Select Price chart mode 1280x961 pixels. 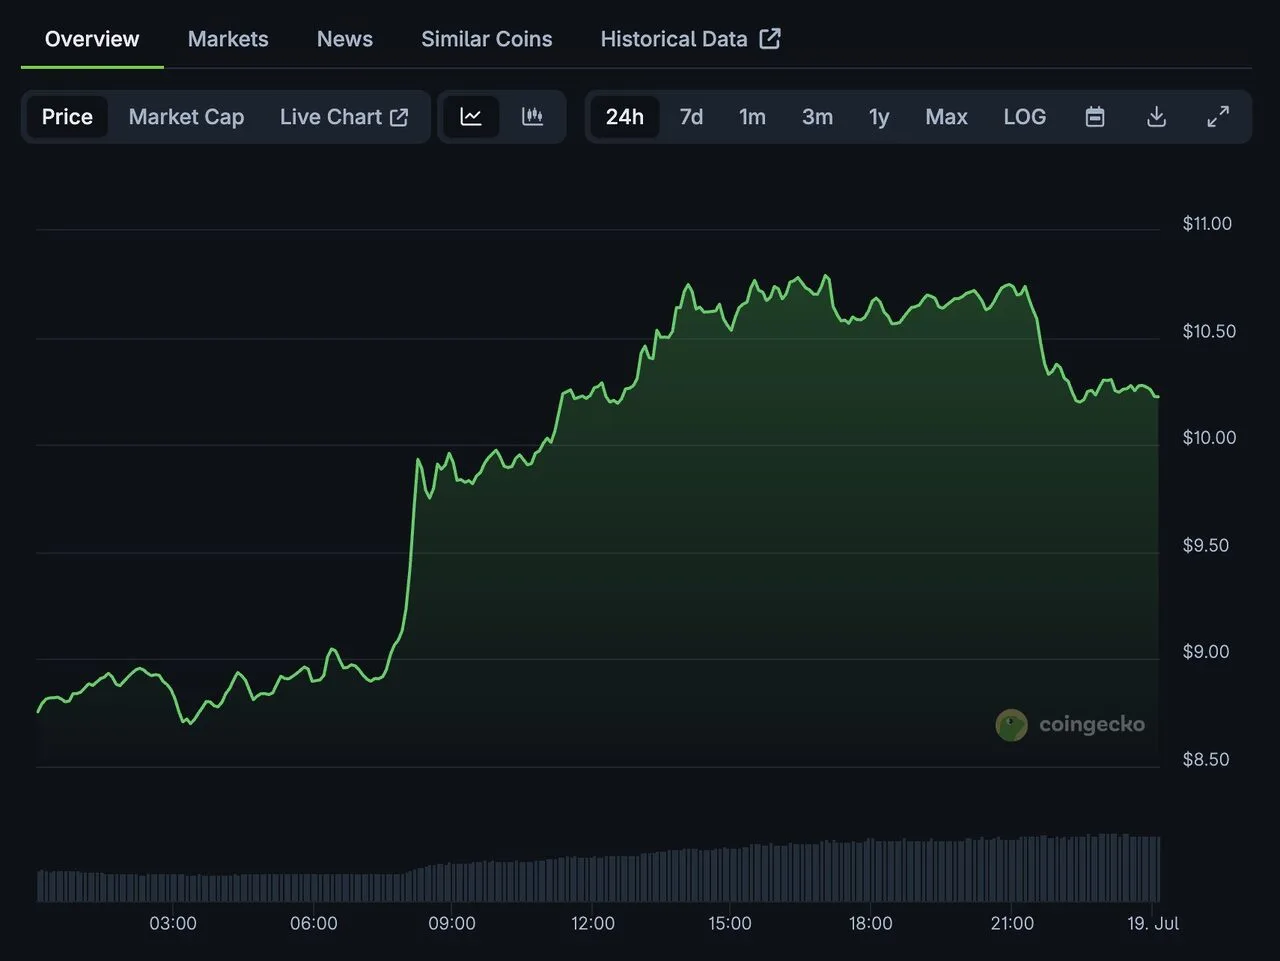[67, 117]
